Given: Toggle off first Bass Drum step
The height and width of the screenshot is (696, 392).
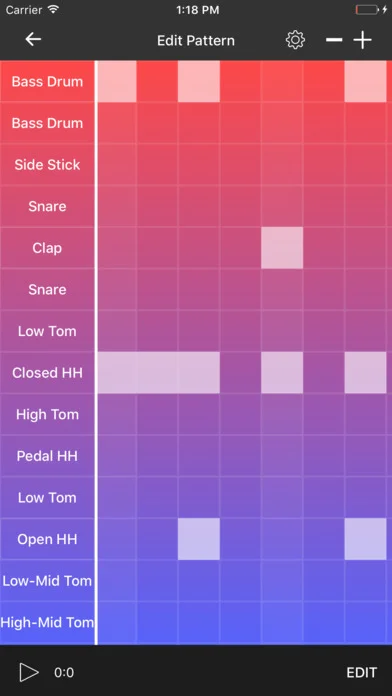Looking at the screenshot, I should [117, 82].
